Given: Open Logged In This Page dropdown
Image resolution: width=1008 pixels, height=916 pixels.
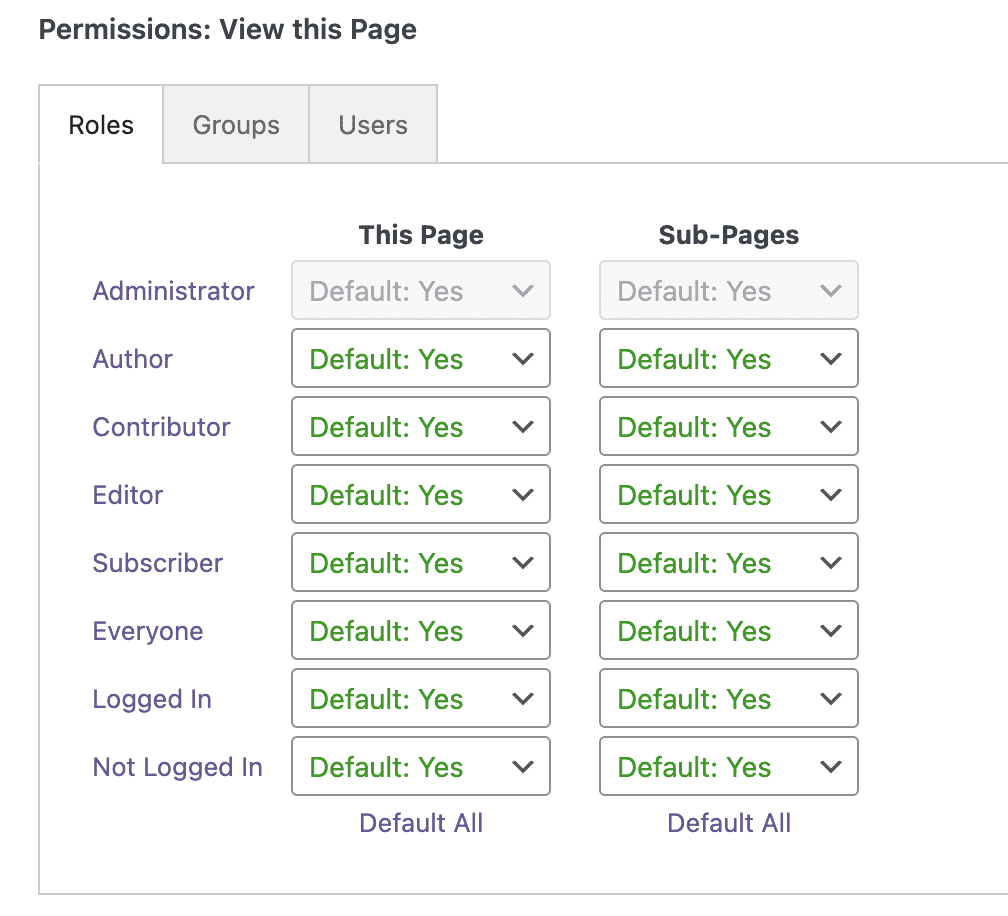Looking at the screenshot, I should 421,699.
